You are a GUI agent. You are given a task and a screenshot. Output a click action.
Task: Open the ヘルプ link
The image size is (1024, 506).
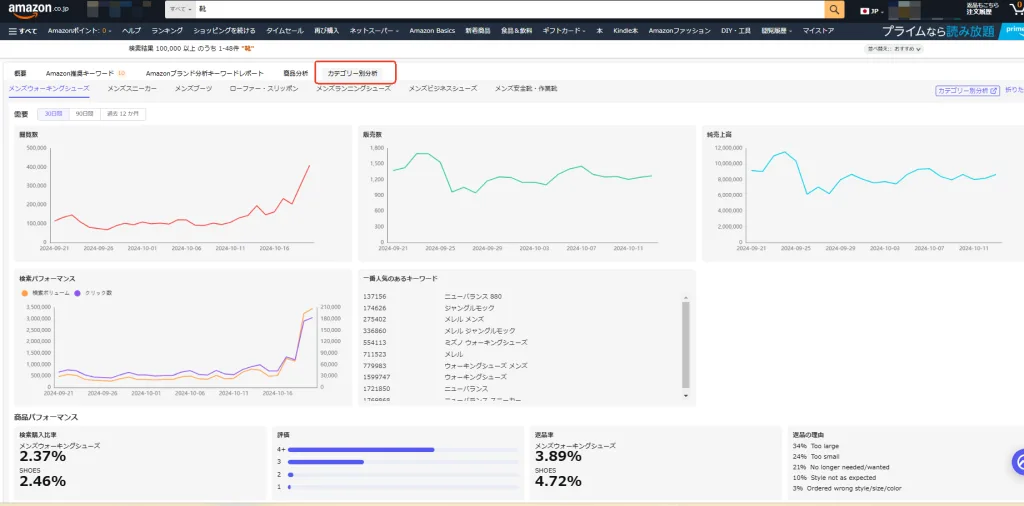click(x=131, y=31)
